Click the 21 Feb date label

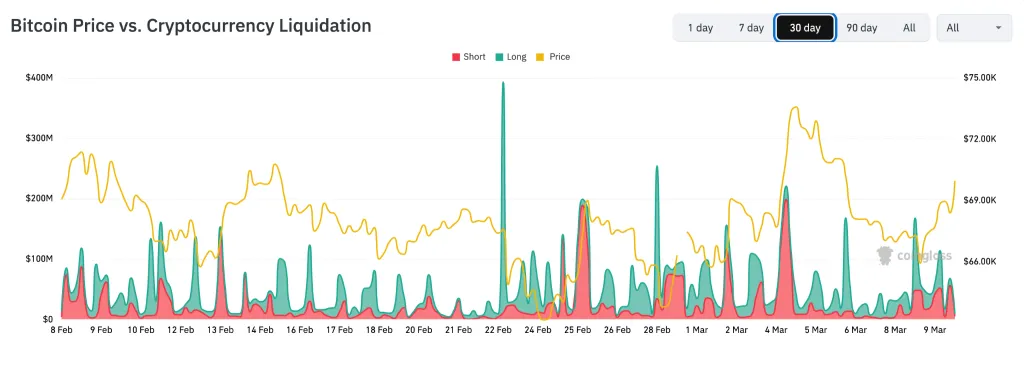(458, 330)
